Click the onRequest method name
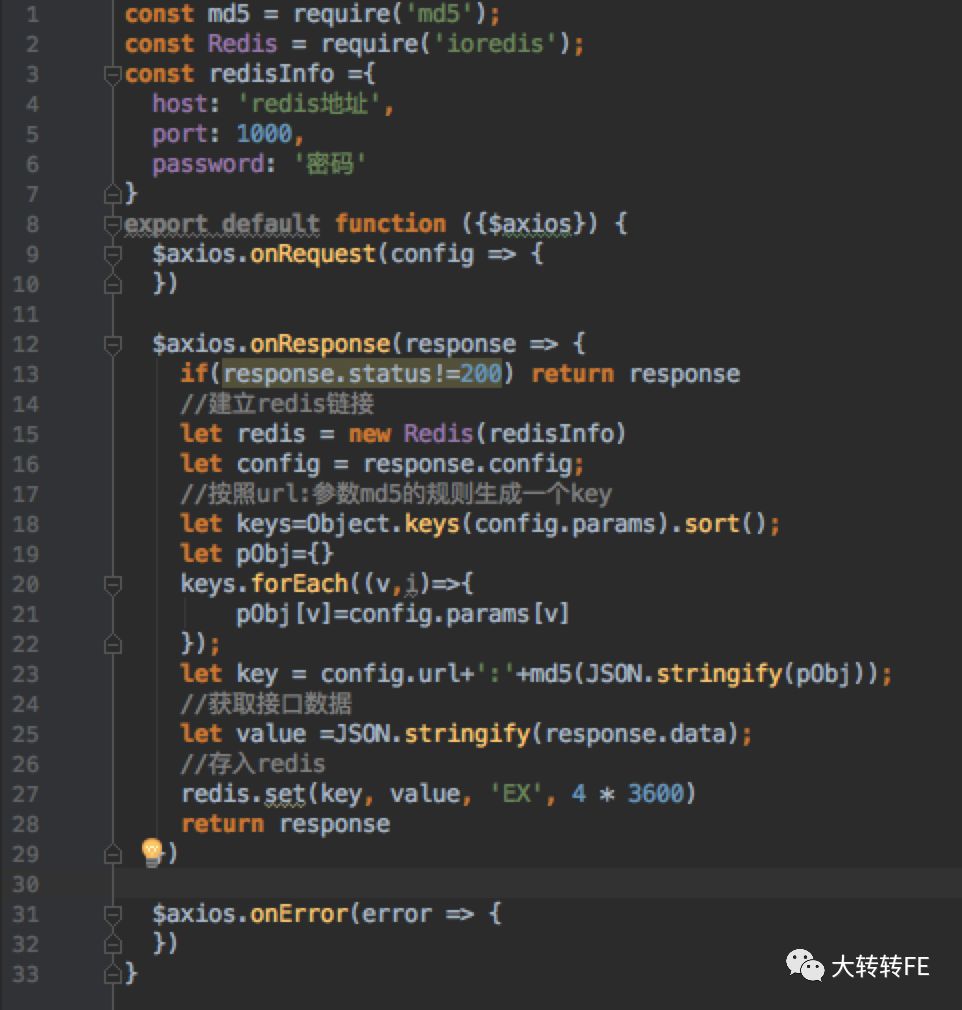 tap(313, 254)
